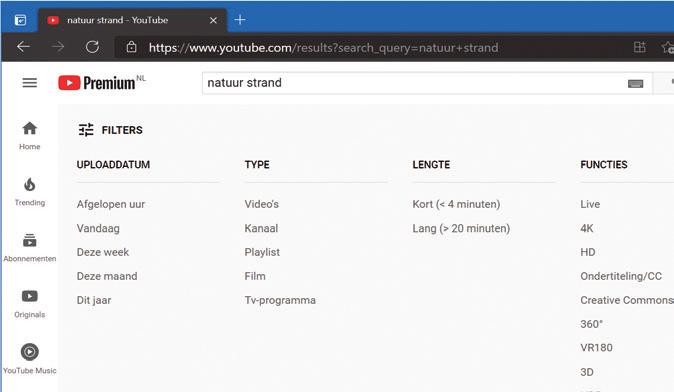This screenshot has height=392, width=674.
Task: Reload the page with refresh button
Action: coord(92,46)
